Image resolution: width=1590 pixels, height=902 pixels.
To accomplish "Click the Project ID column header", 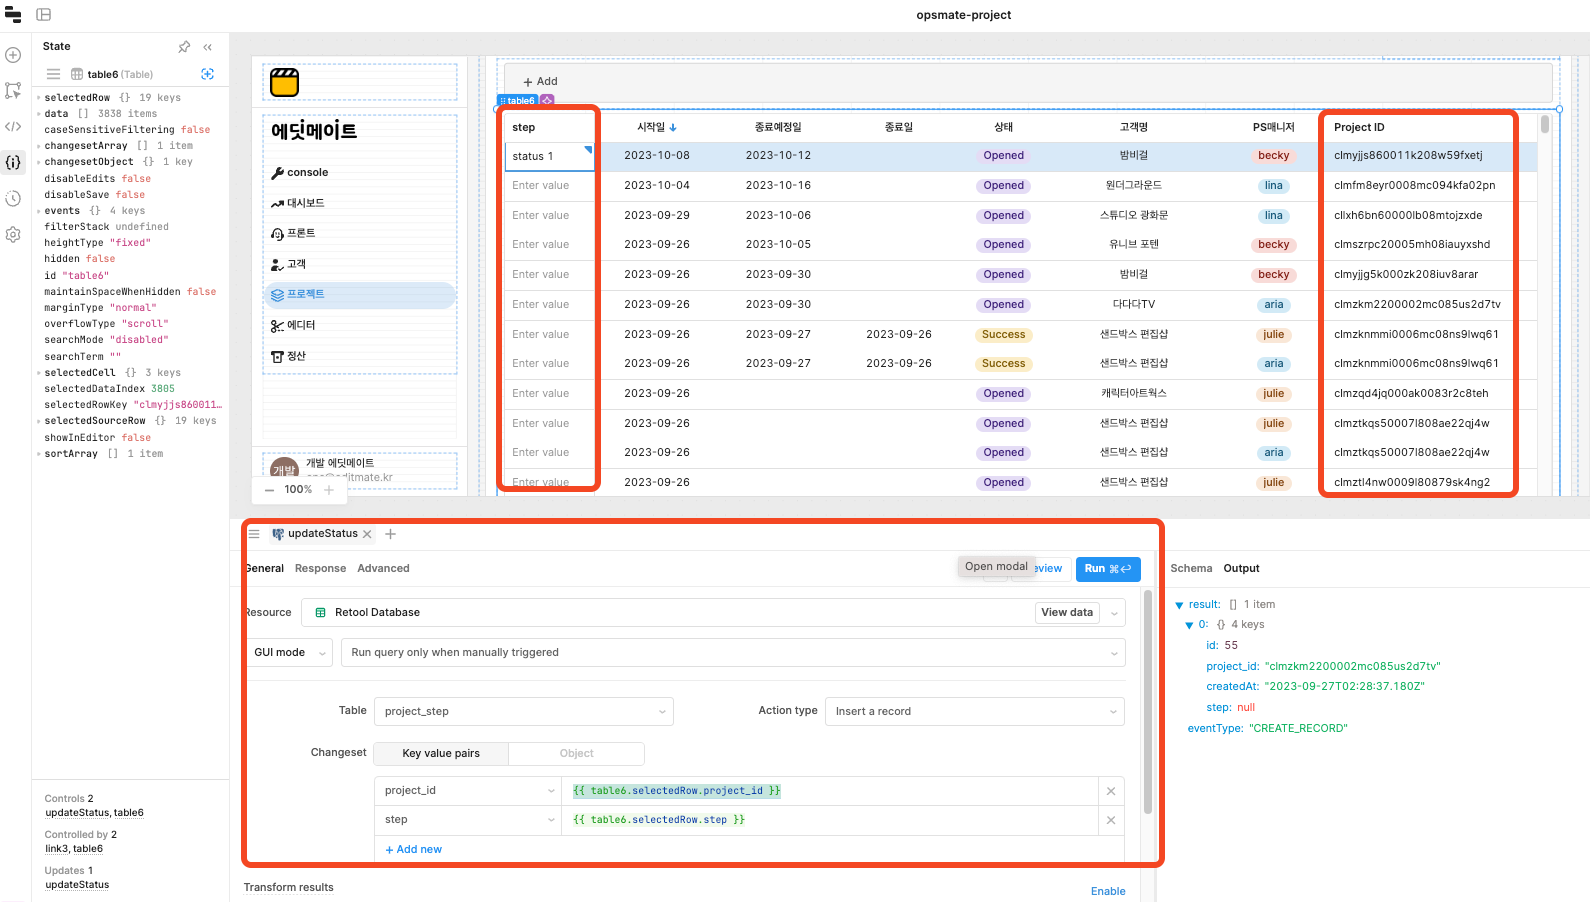I will coord(1359,127).
